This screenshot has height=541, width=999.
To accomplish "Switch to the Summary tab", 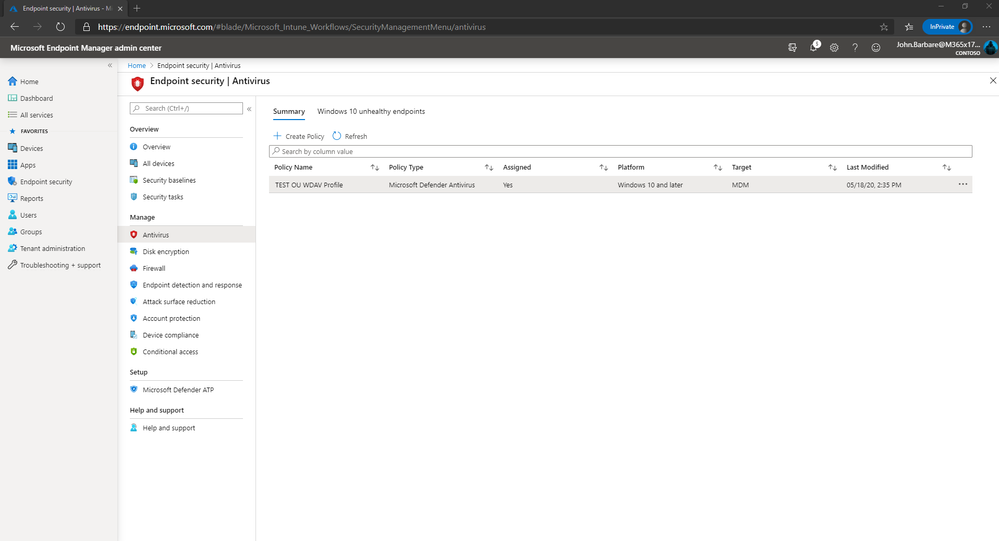I will (x=289, y=112).
